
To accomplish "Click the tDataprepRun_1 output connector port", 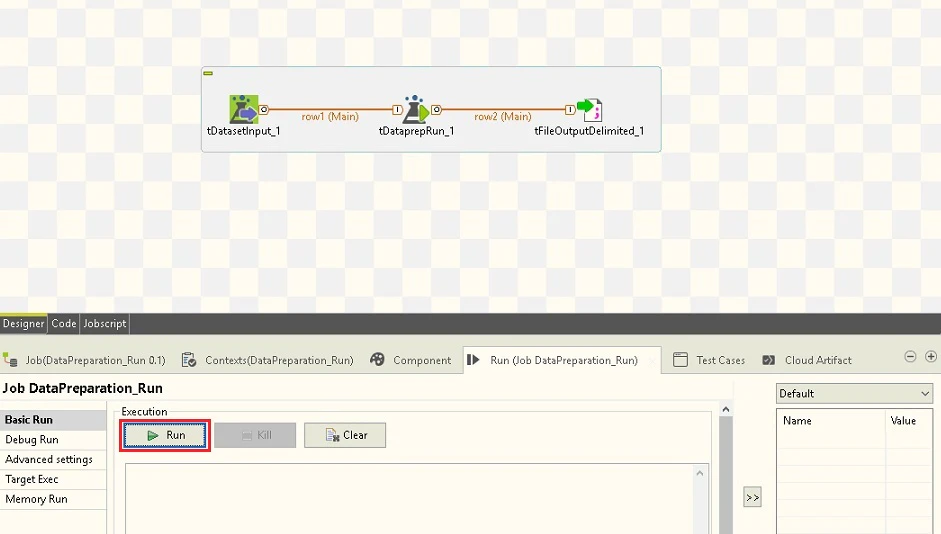I will click(x=436, y=109).
